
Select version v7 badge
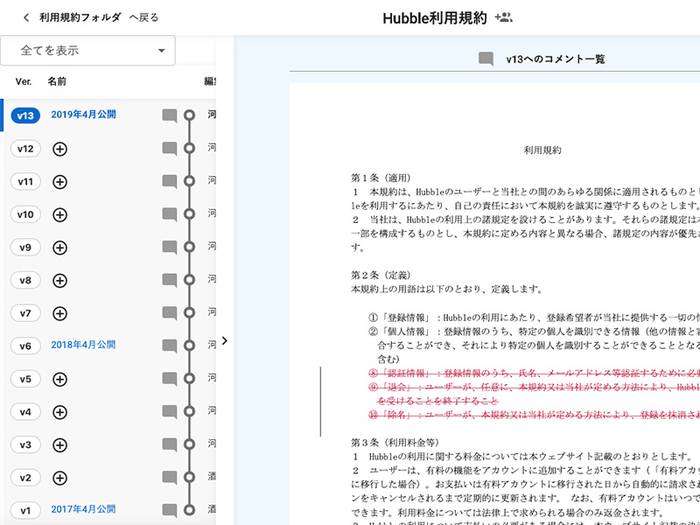[x=25, y=313]
